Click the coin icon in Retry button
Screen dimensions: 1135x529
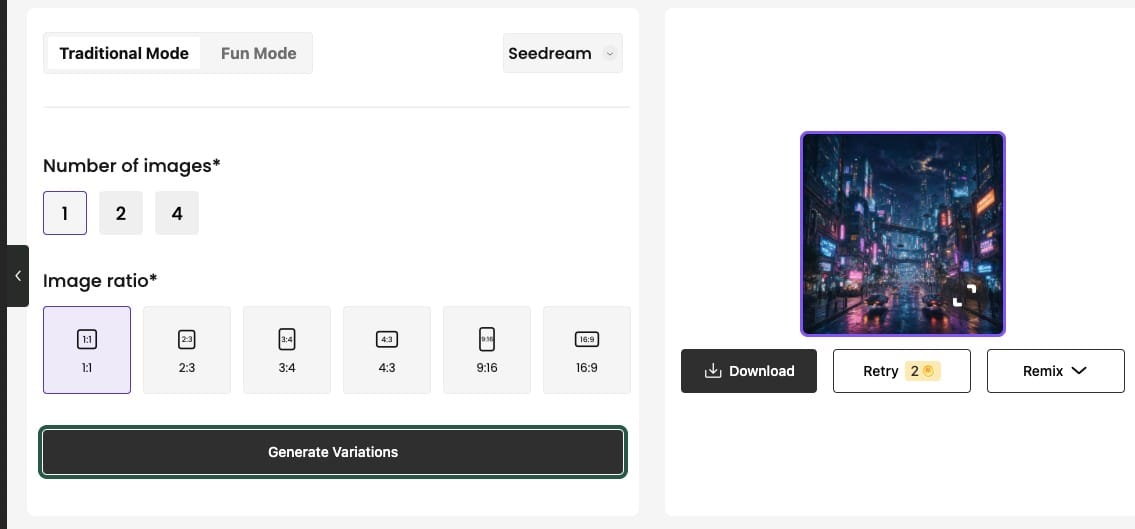click(x=928, y=371)
